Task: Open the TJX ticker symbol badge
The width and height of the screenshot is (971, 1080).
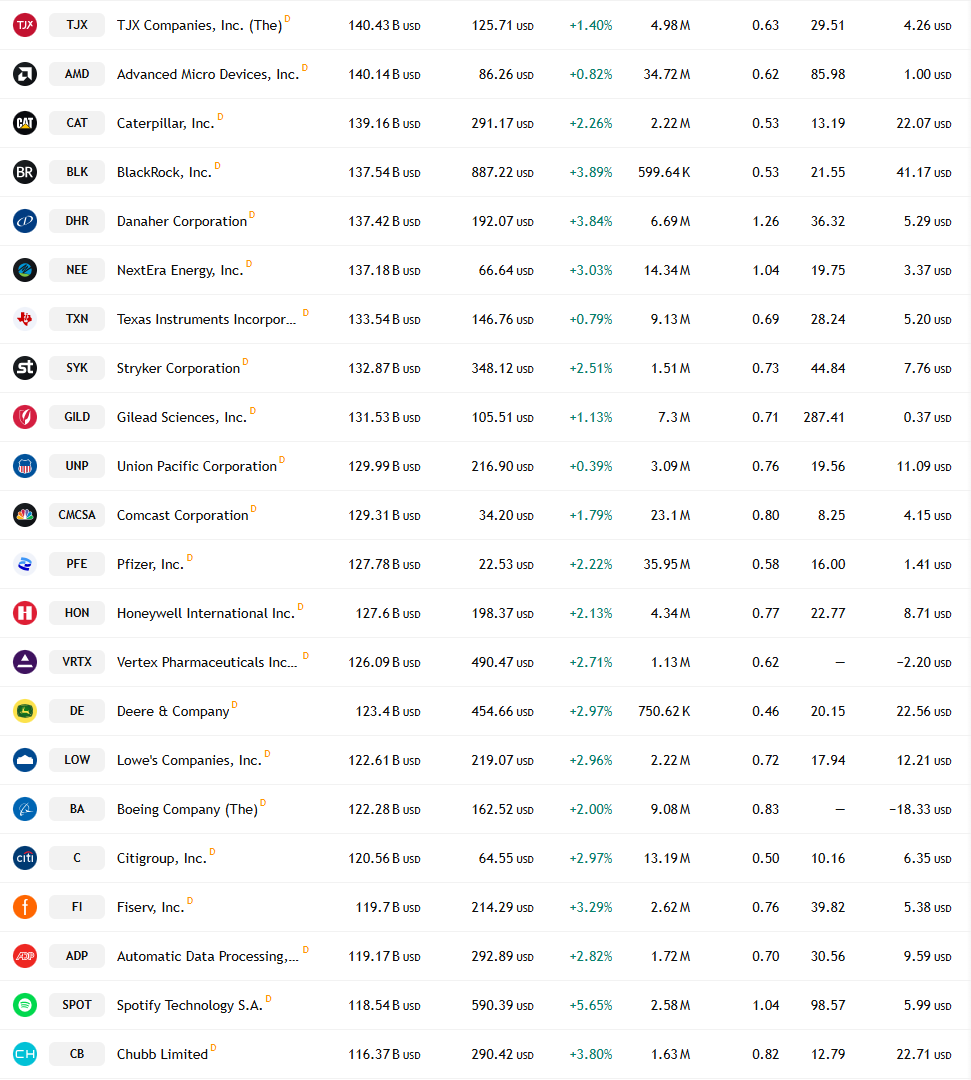Action: pos(77,25)
